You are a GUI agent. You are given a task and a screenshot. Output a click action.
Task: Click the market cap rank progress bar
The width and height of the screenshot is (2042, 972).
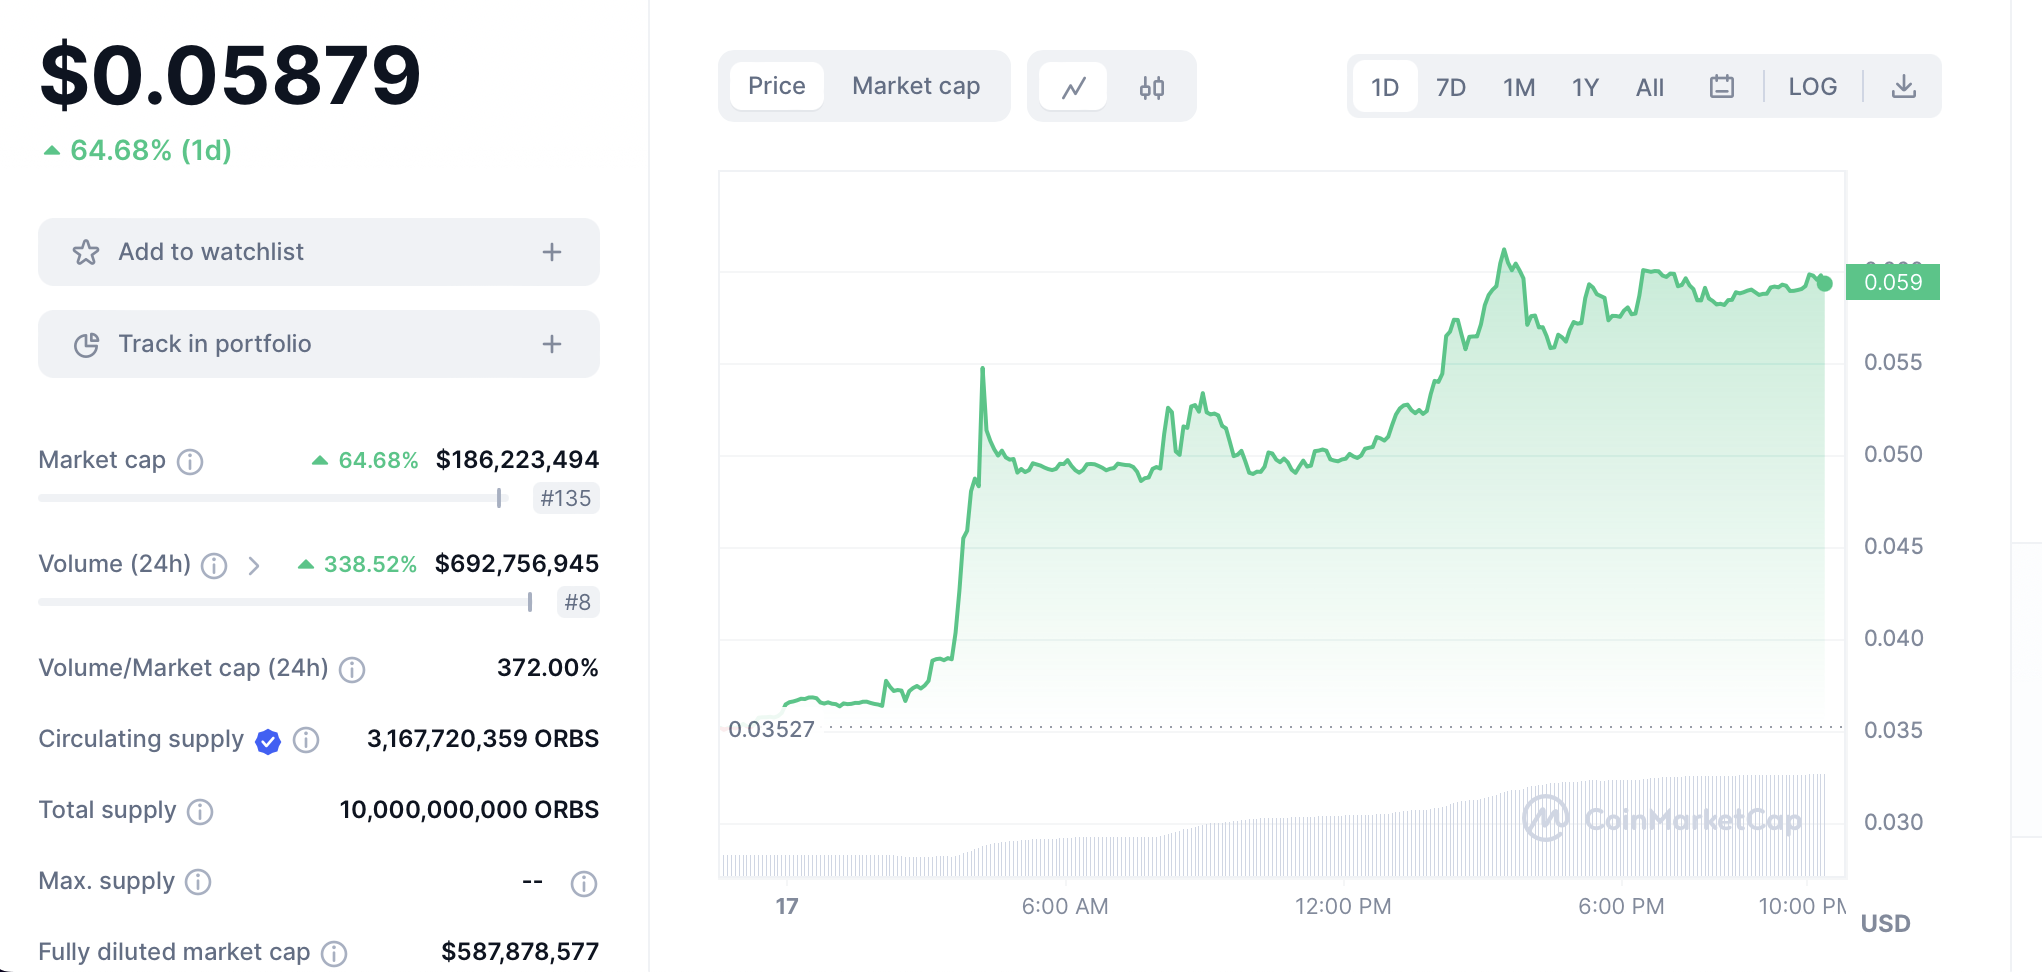click(x=272, y=498)
